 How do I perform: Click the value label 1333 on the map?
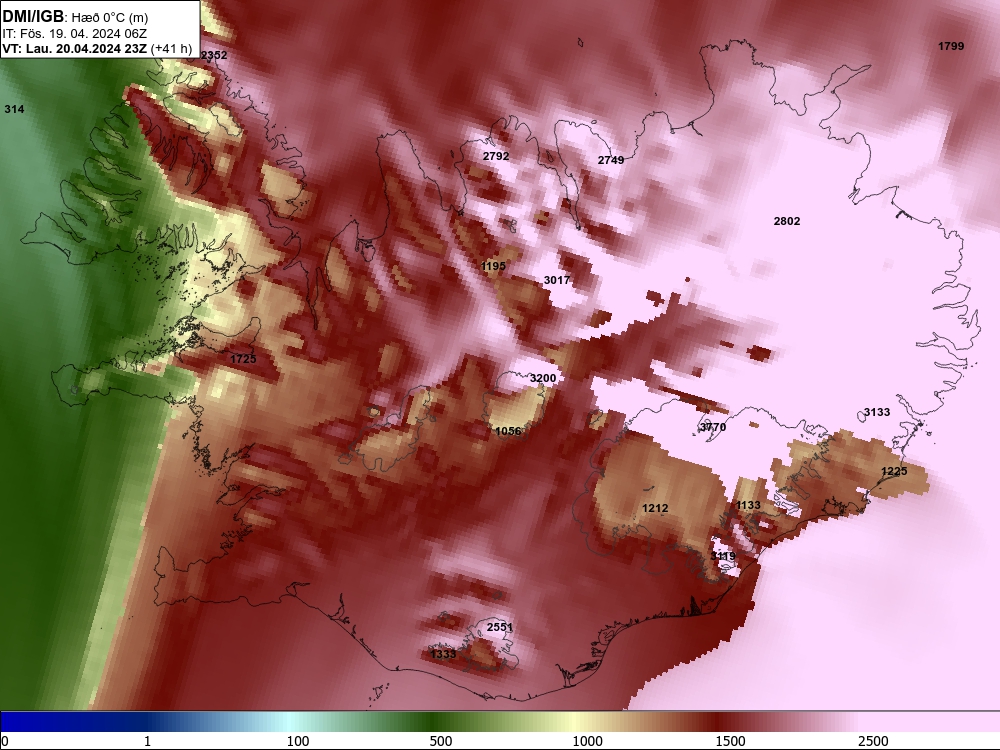pos(443,654)
